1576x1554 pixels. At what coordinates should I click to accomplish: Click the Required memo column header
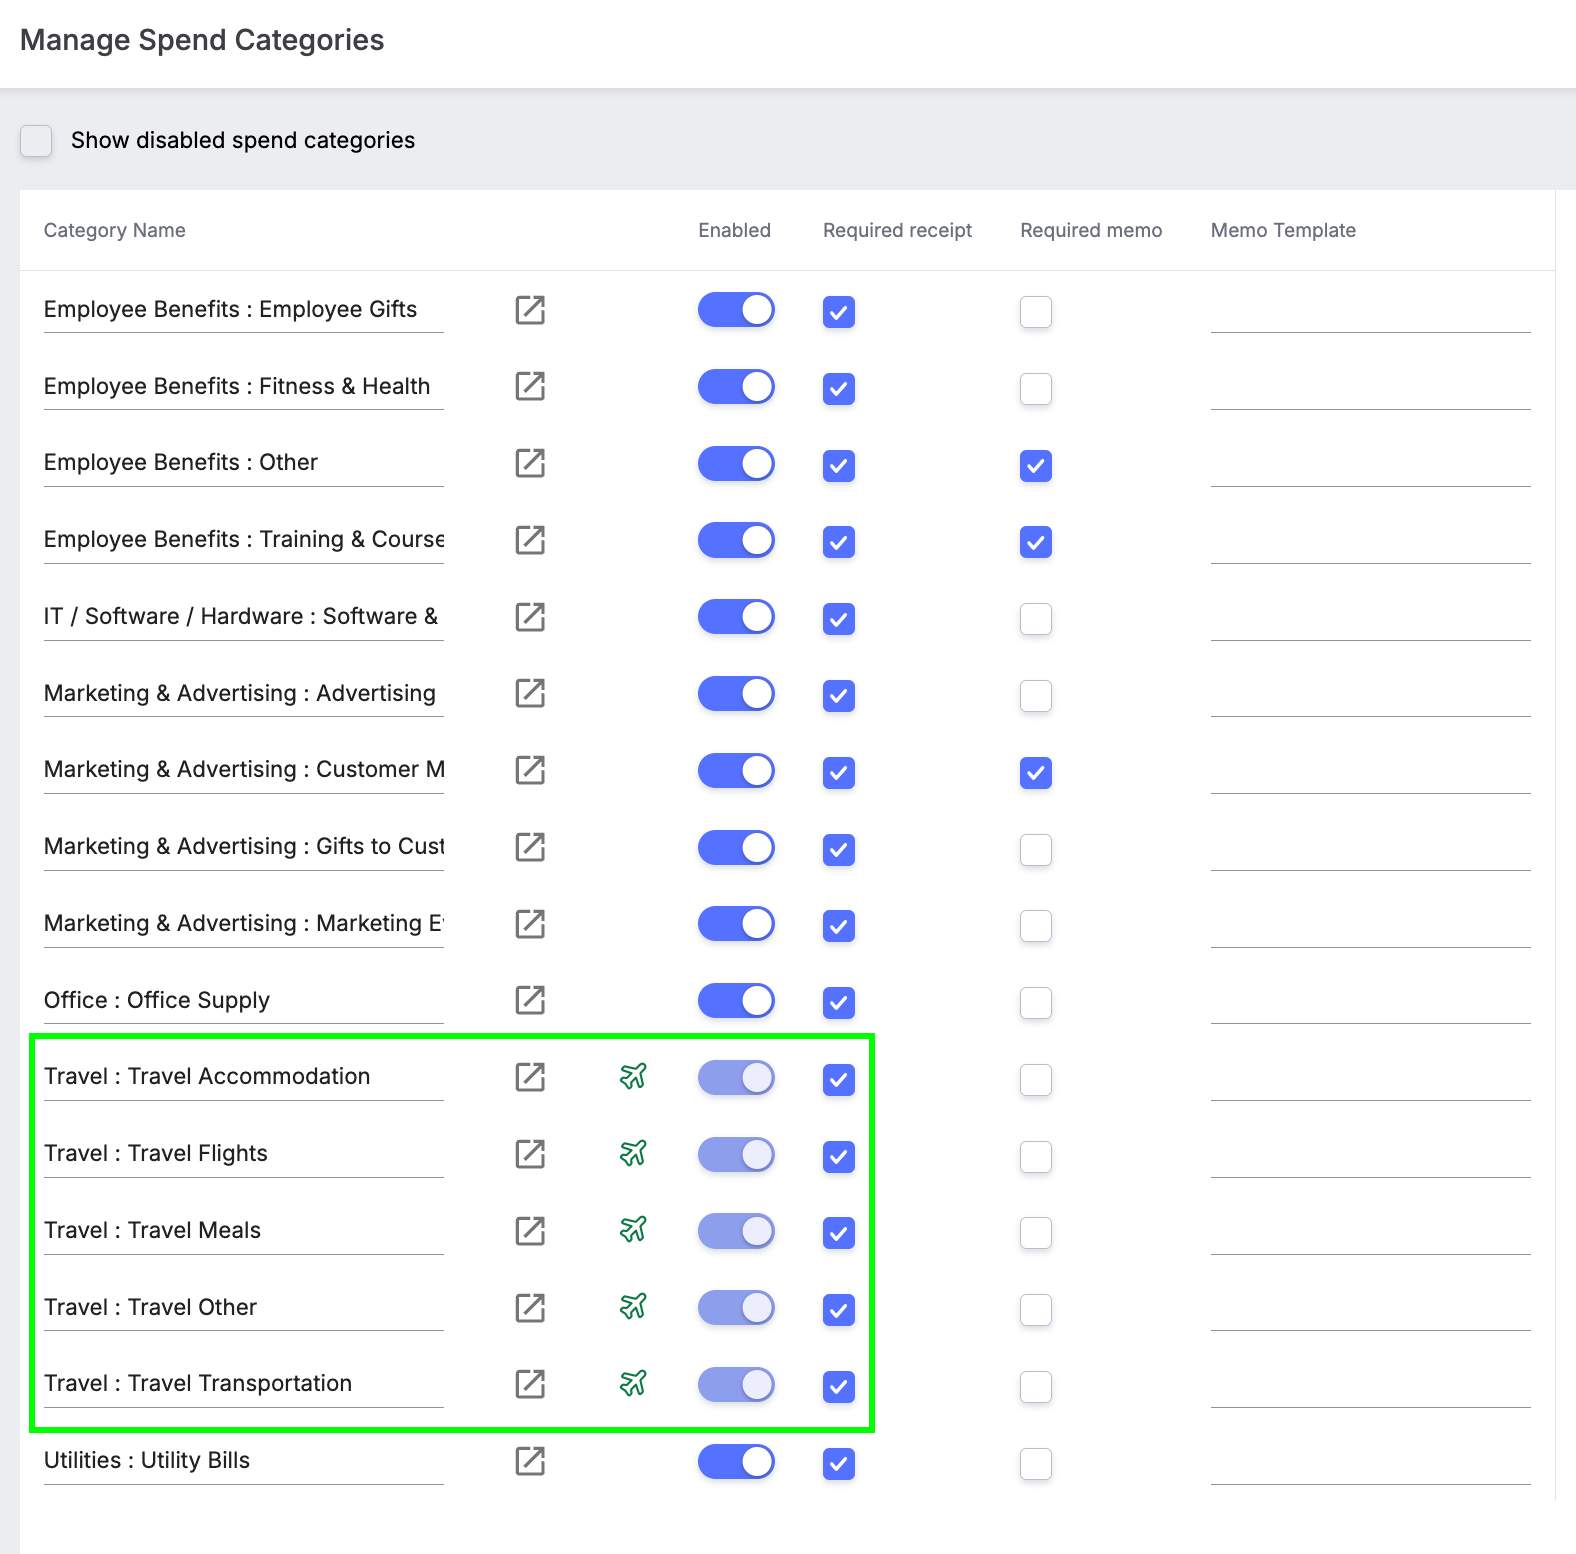(1091, 231)
